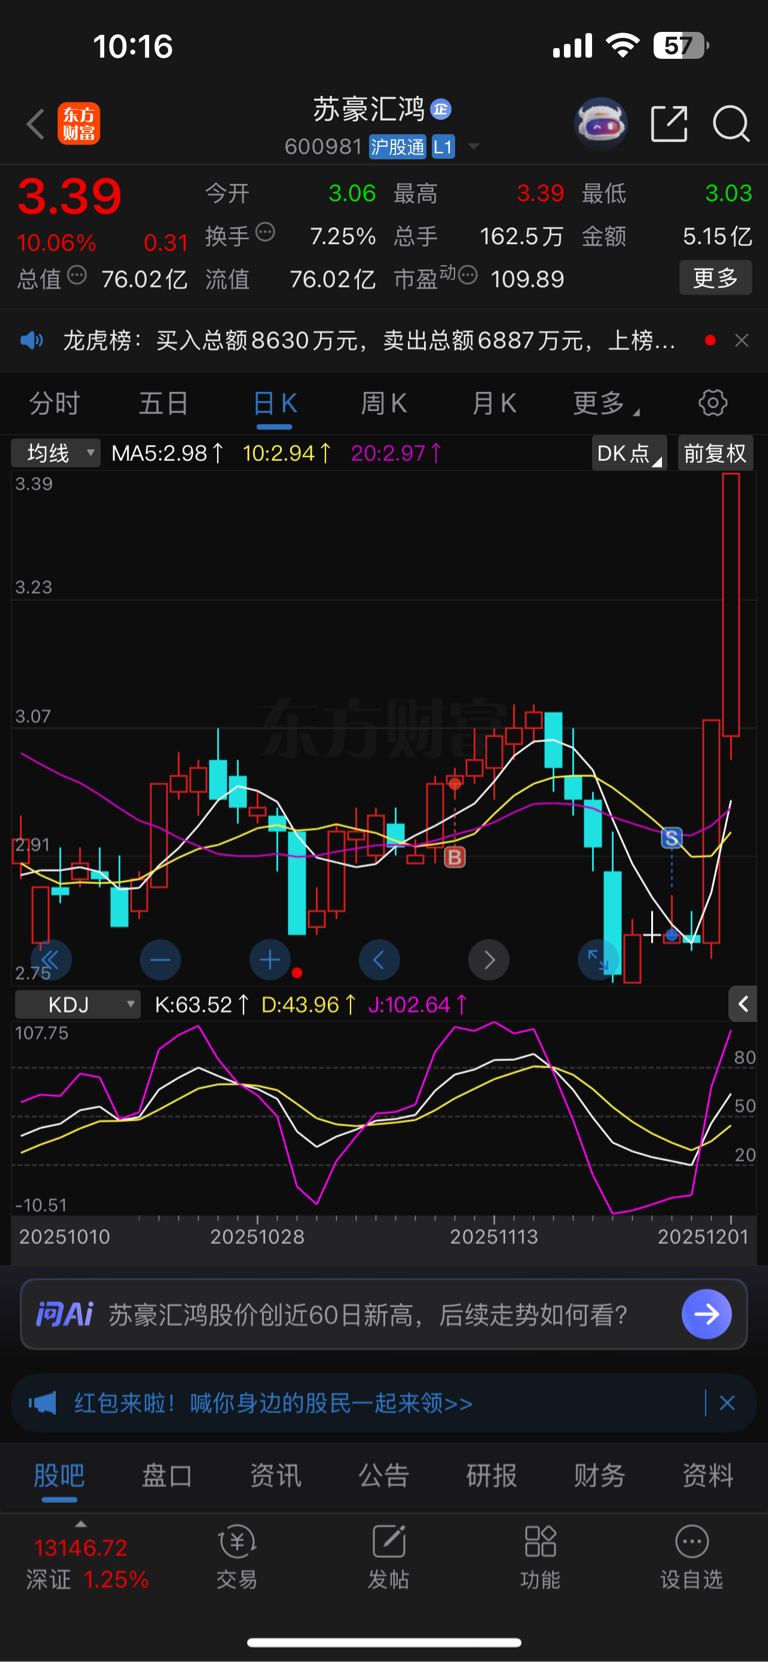Select the 股吧 bottom section tab

tap(59, 1475)
